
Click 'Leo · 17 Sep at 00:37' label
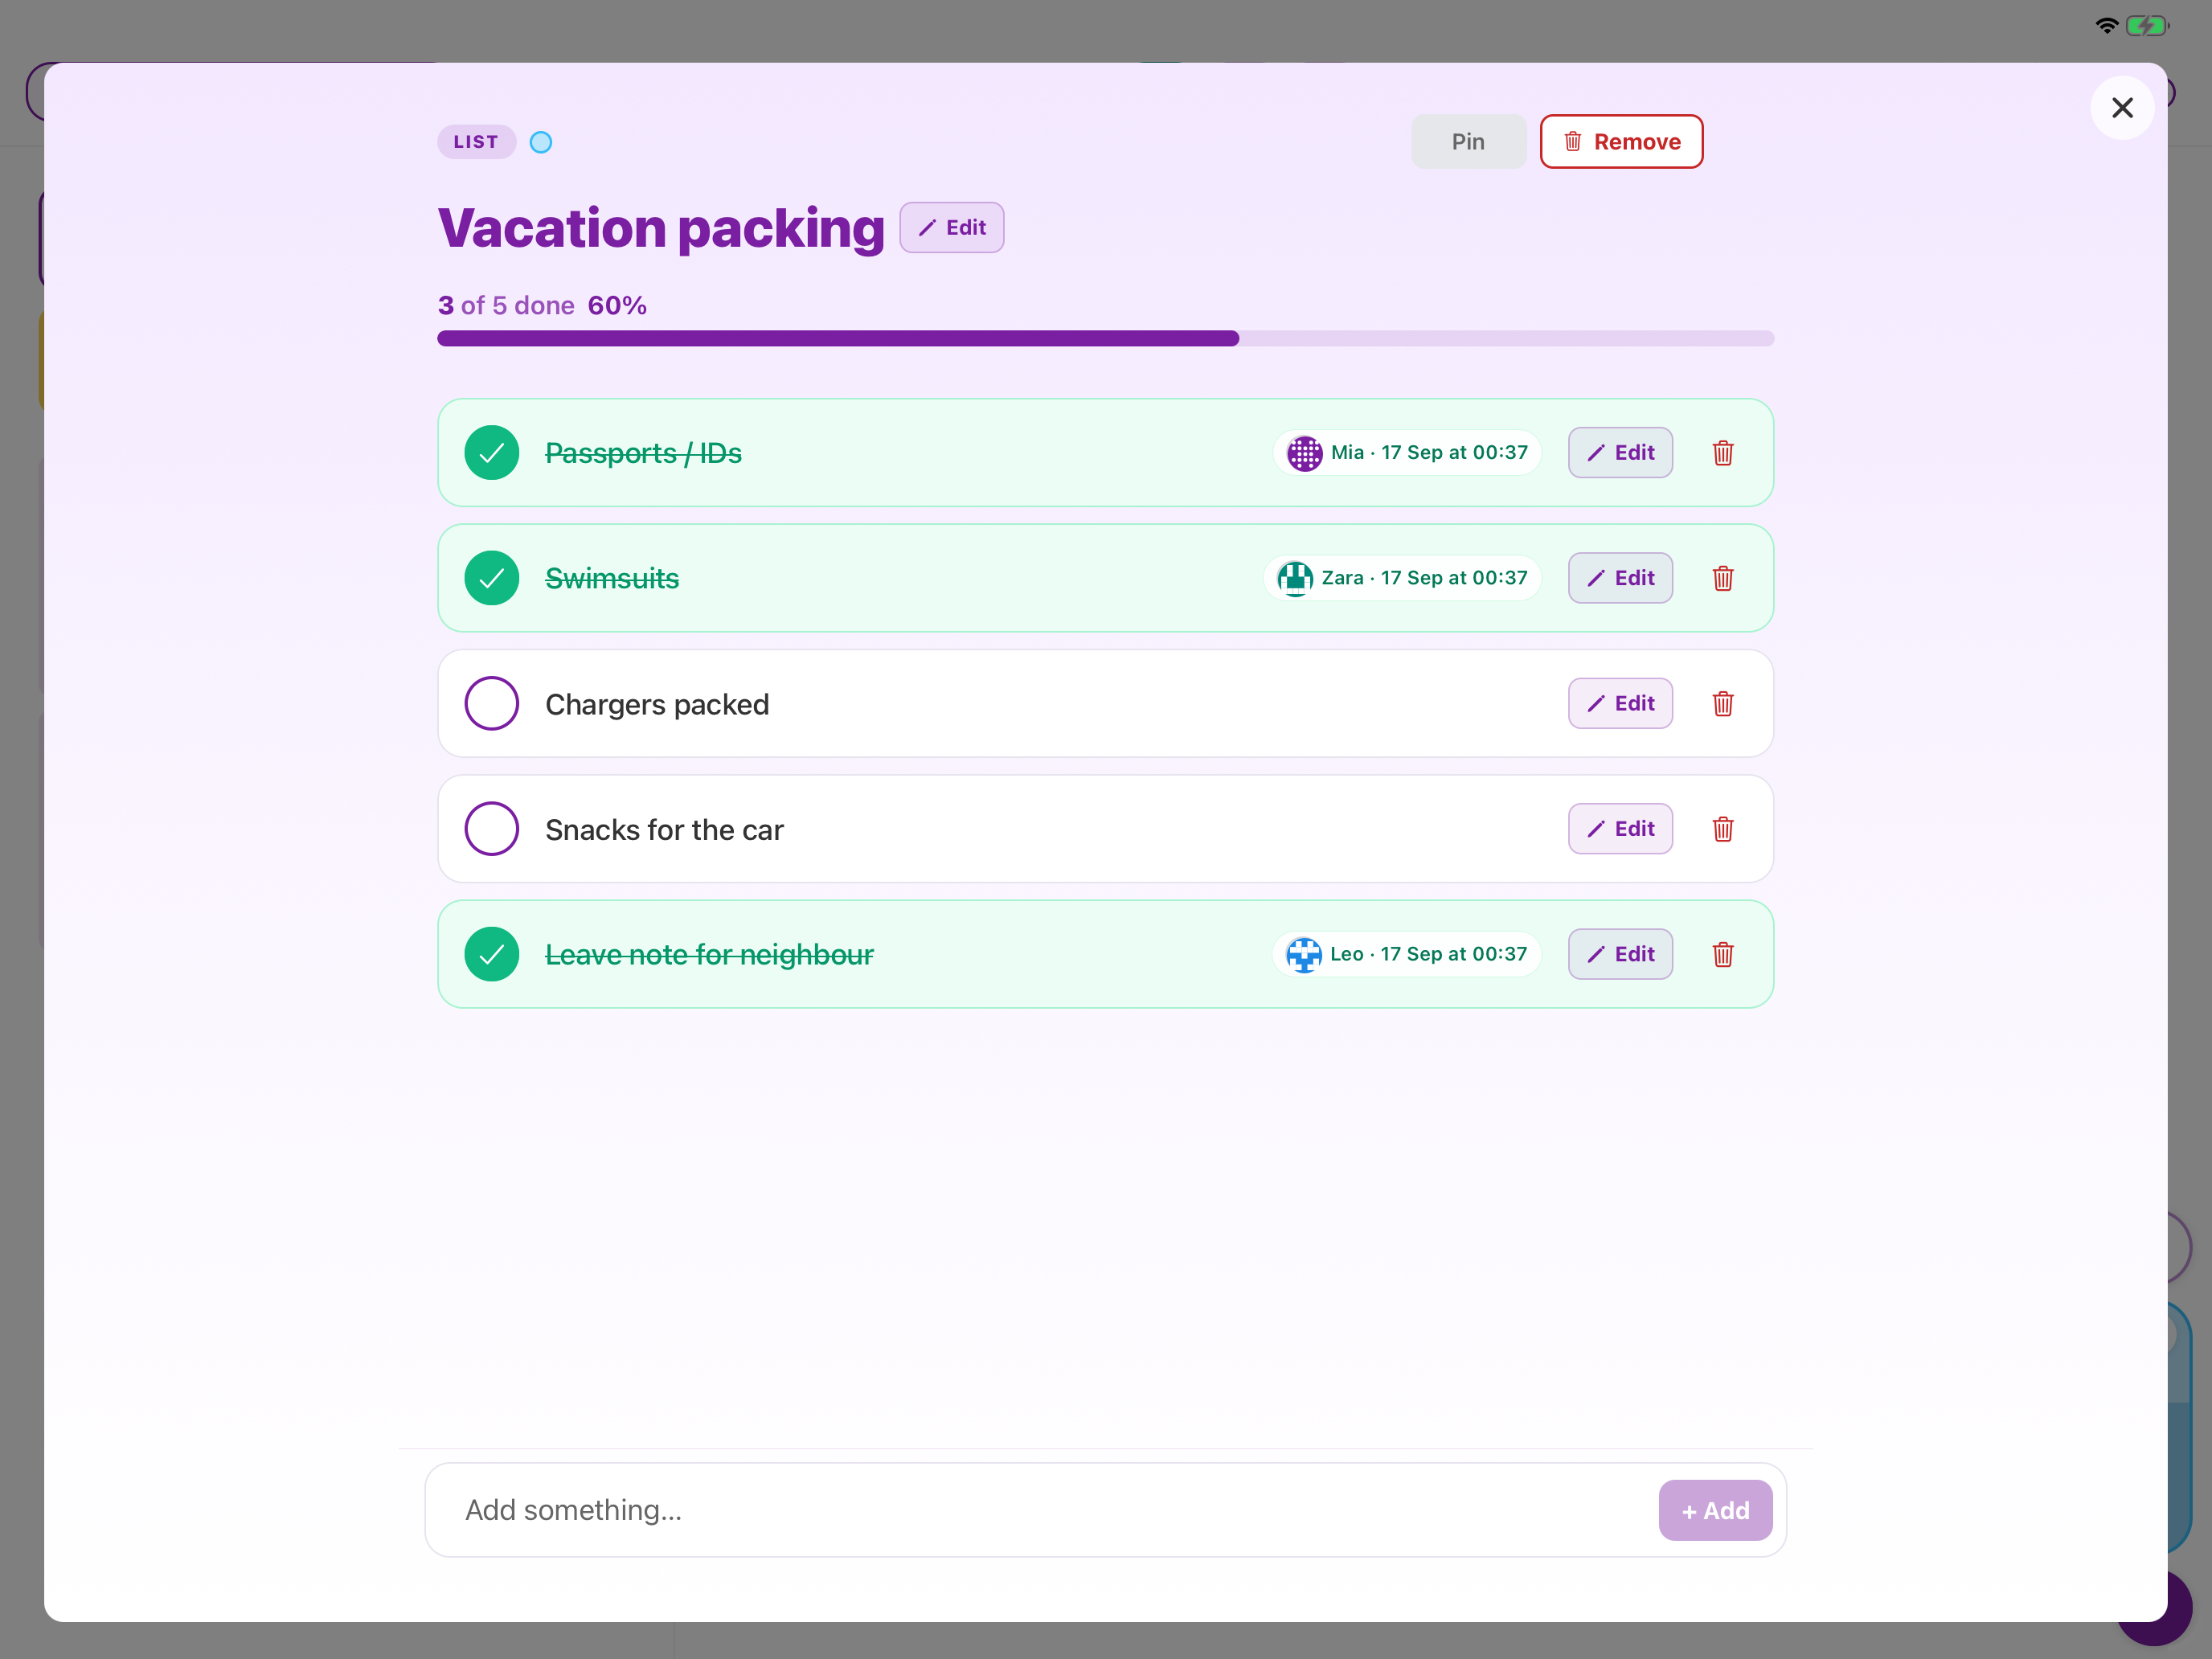(x=1428, y=955)
